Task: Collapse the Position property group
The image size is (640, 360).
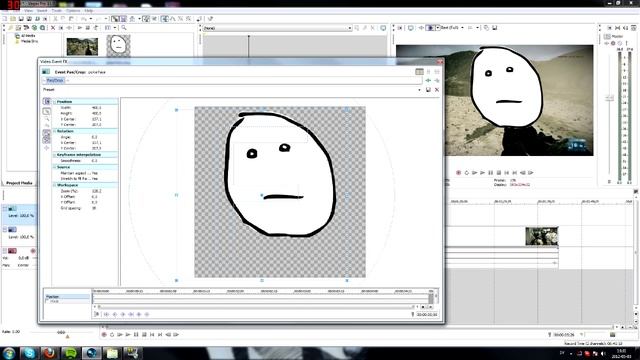Action: [x=54, y=102]
